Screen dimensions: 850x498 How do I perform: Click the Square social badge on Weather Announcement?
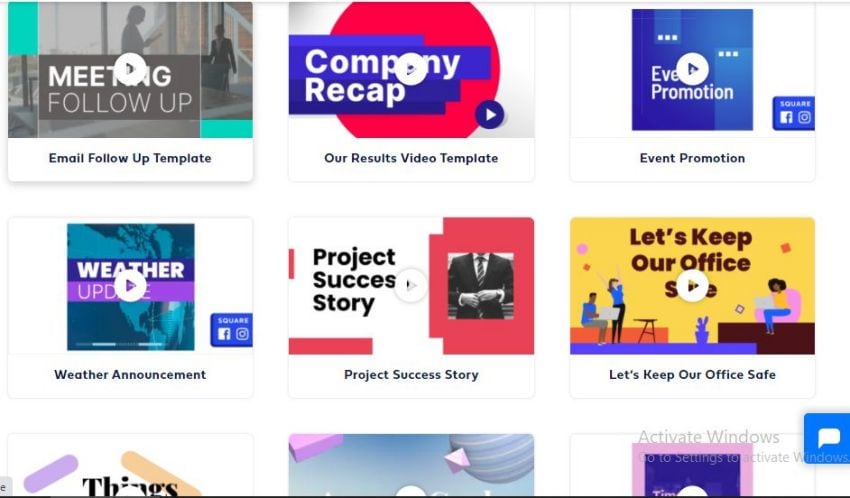pyautogui.click(x=231, y=330)
